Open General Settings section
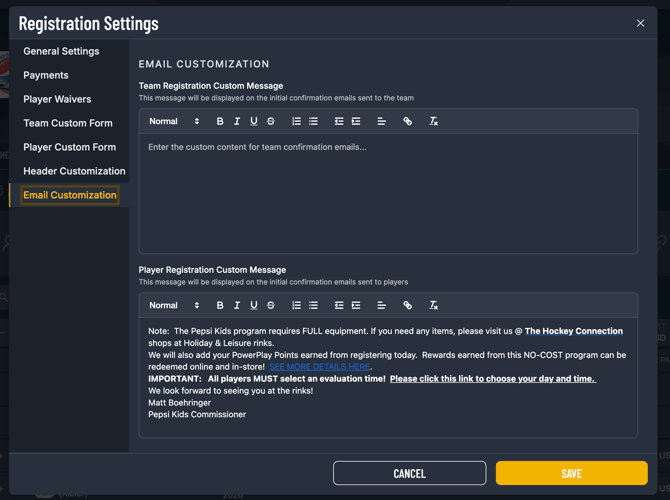The width and height of the screenshot is (670, 500). pos(61,51)
